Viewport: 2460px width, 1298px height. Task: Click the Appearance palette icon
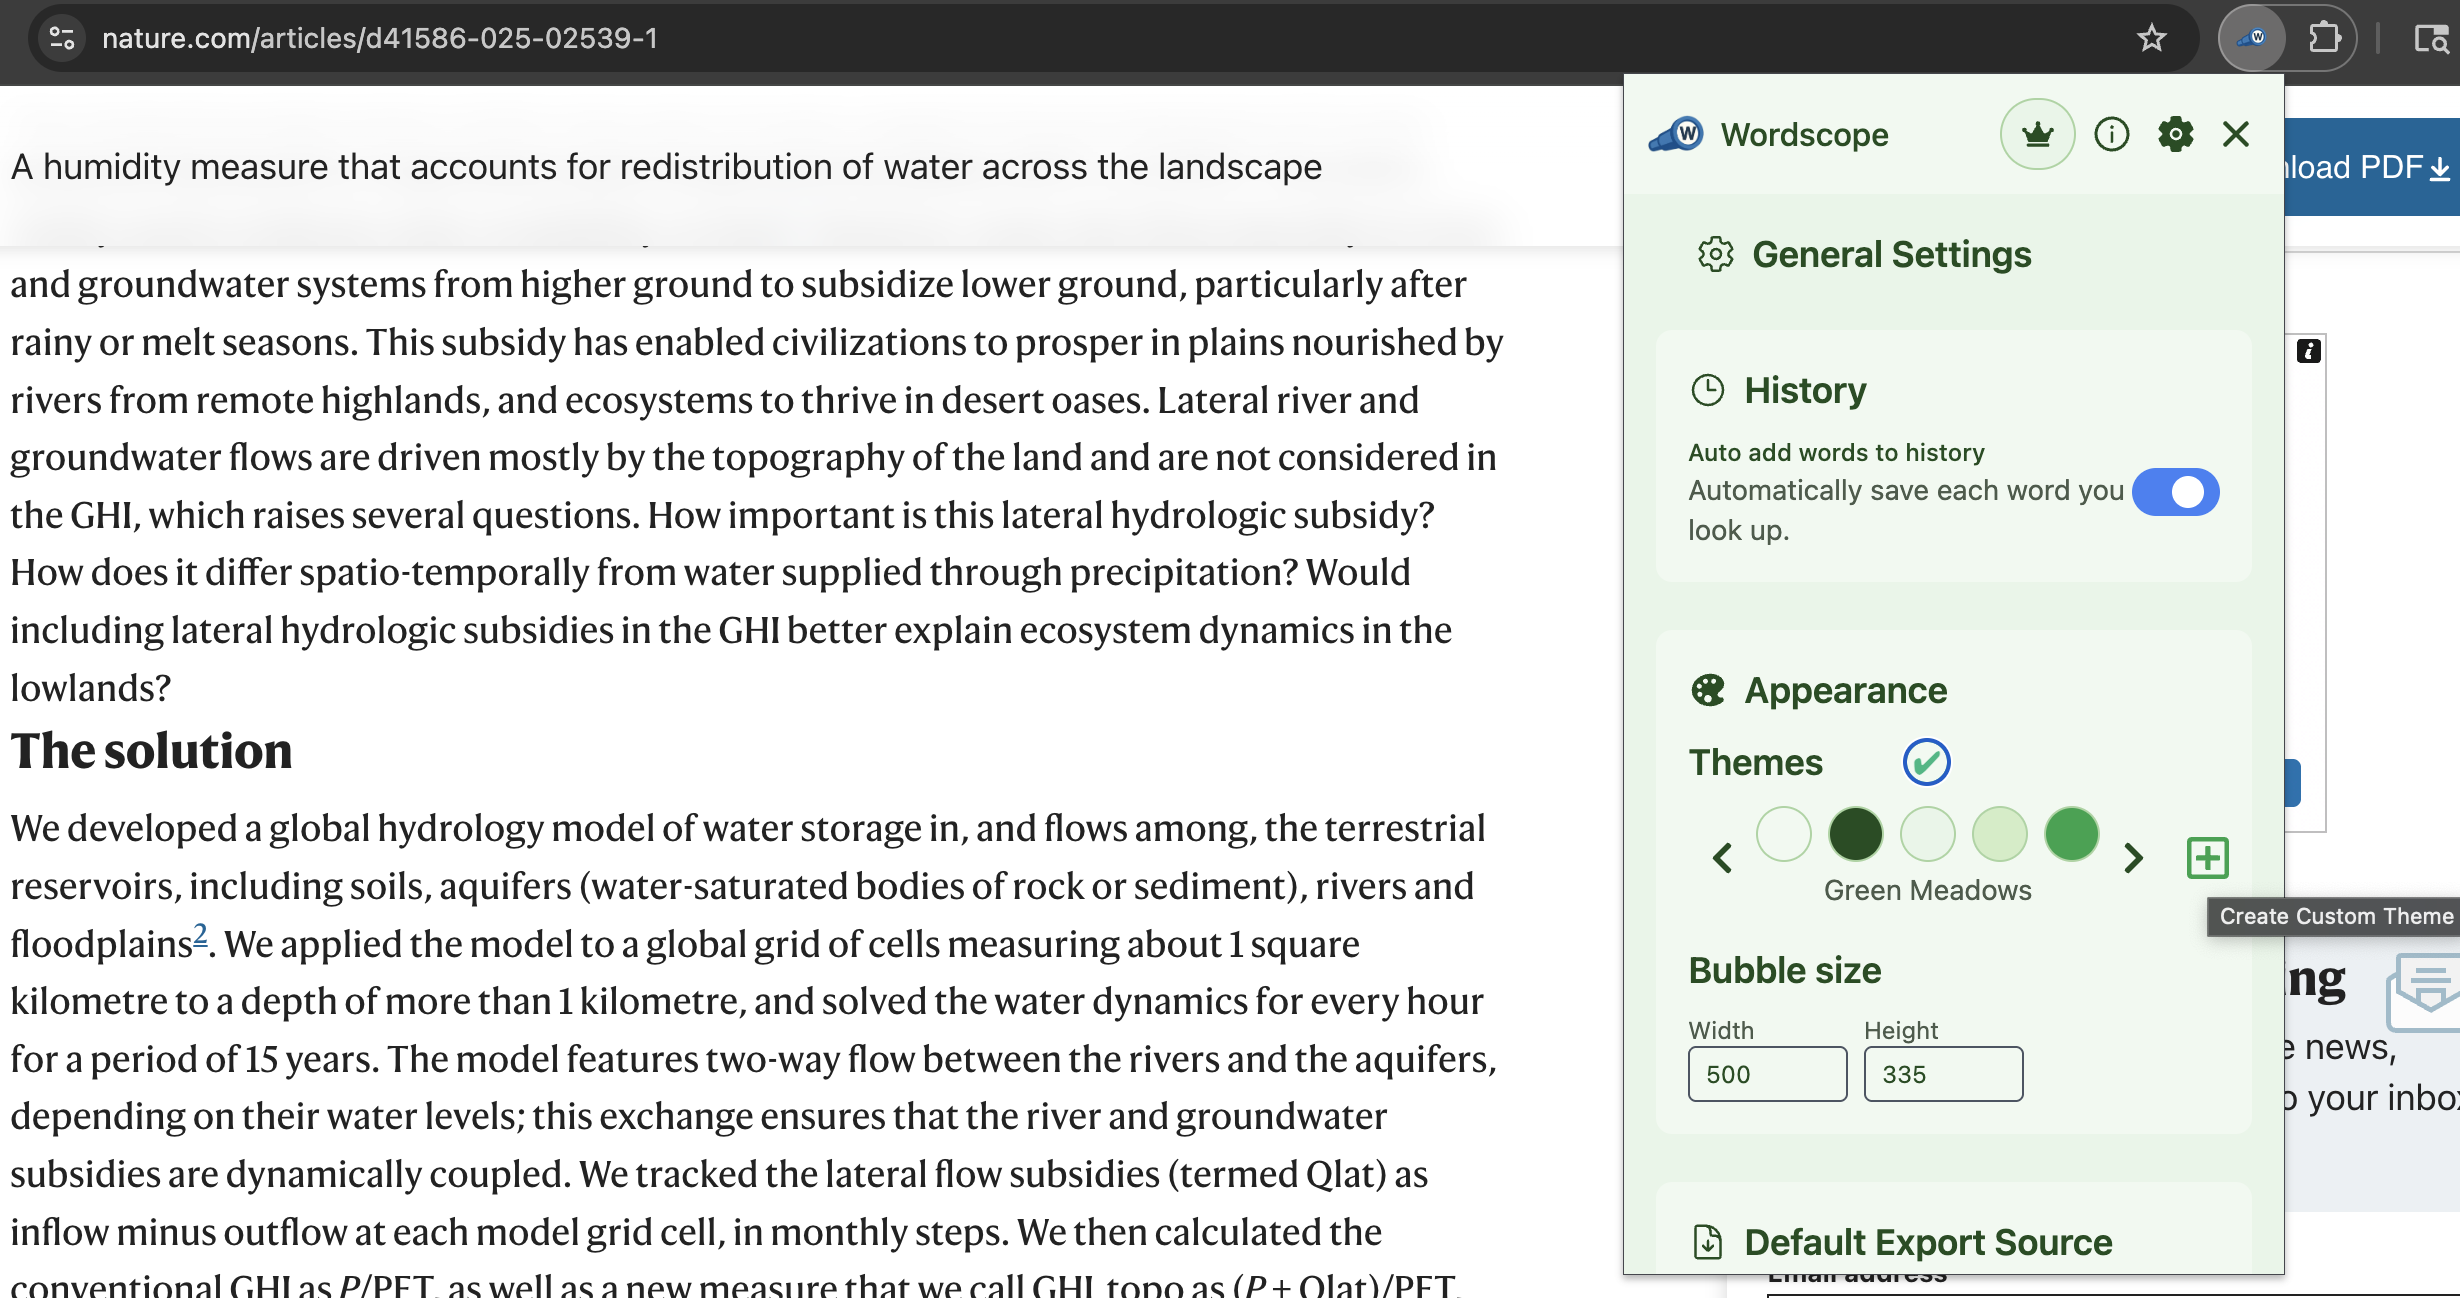click(1709, 689)
